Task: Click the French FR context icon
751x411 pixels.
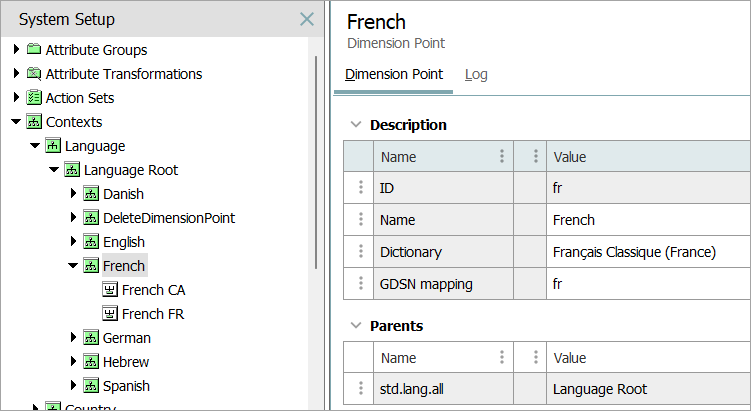Action: pyautogui.click(x=110, y=314)
